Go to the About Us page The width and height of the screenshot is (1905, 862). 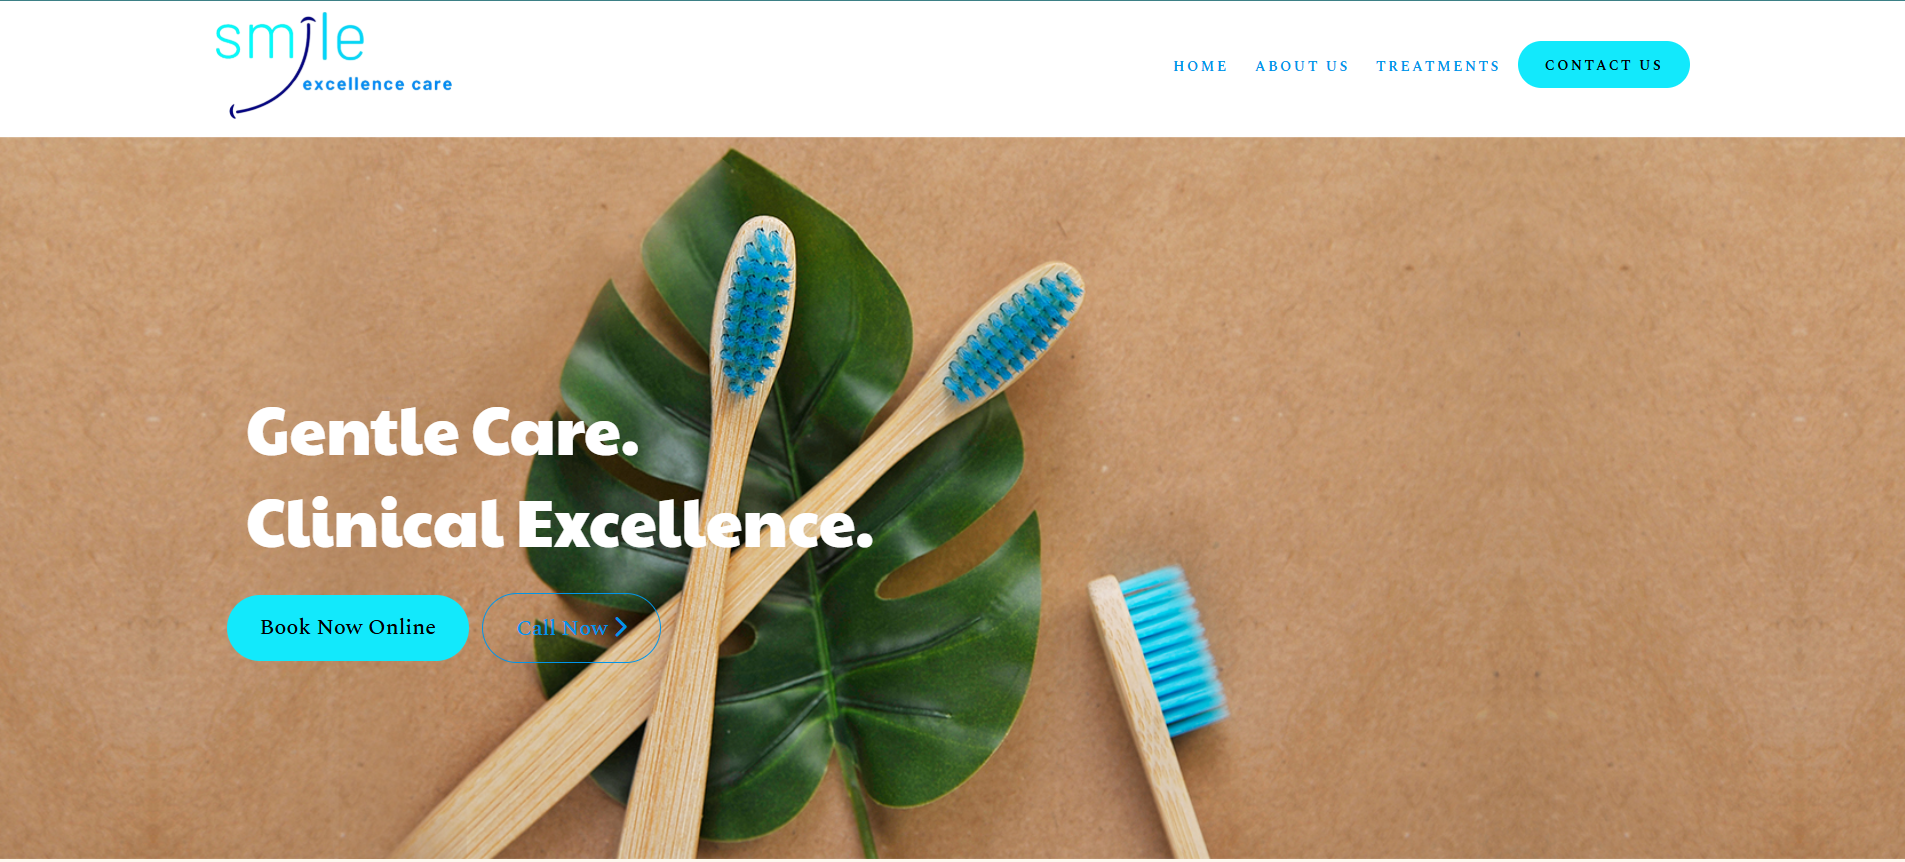1302,66
